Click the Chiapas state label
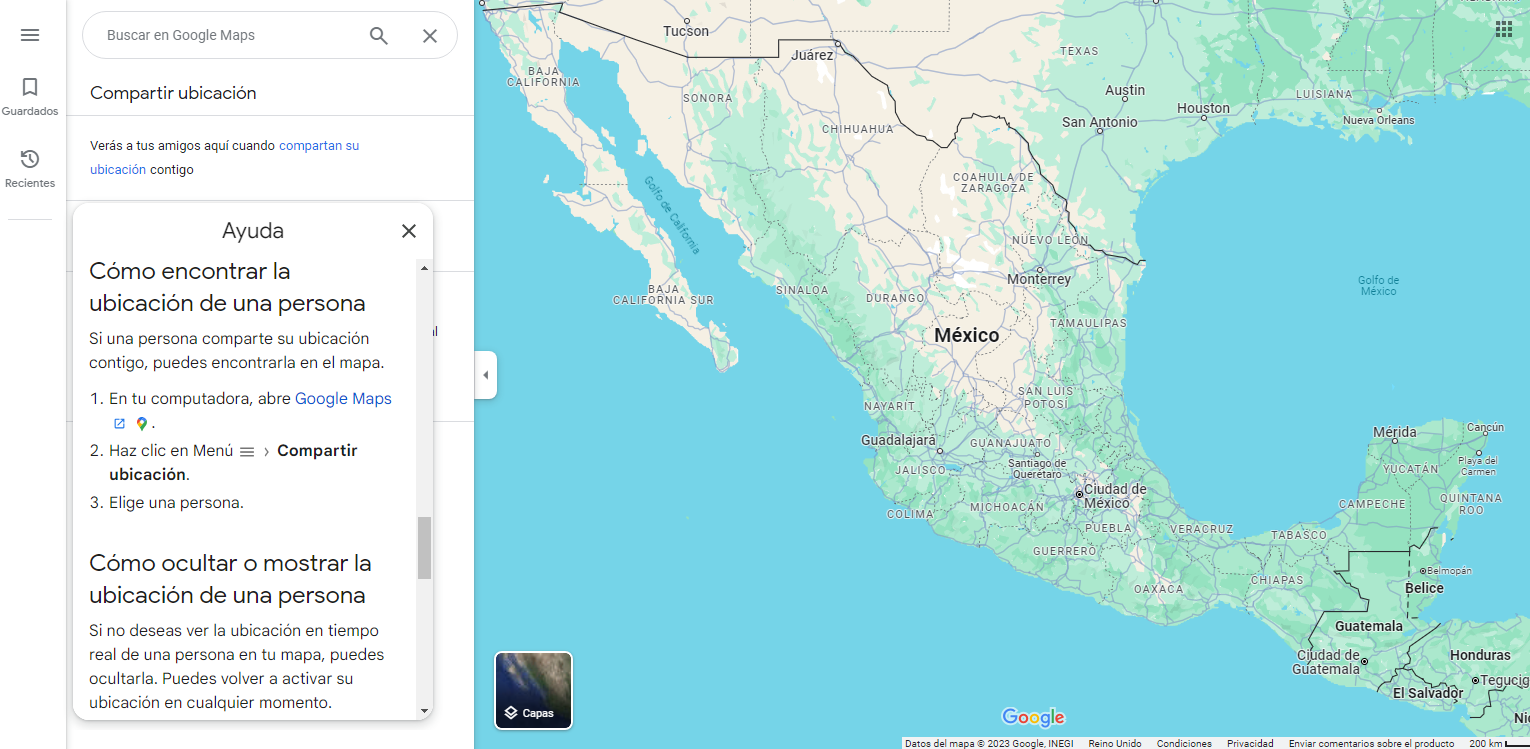1530x749 pixels. [1277, 580]
